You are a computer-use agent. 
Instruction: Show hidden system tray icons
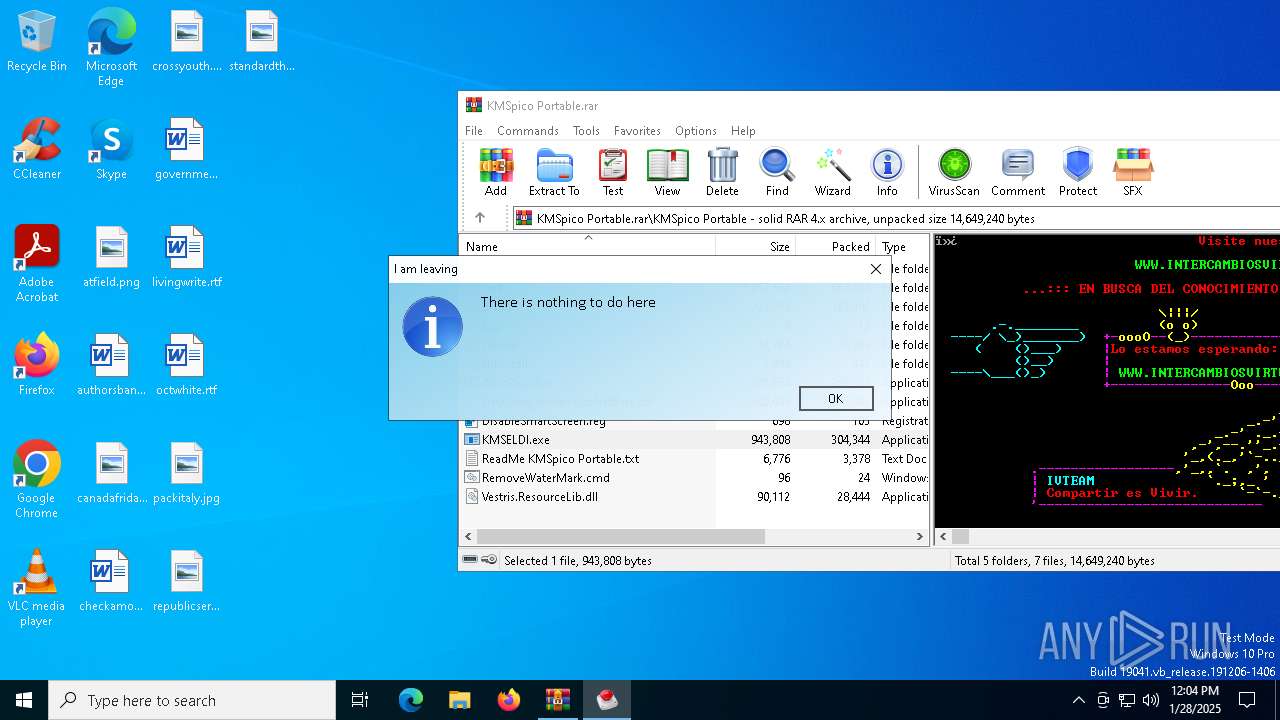(x=1078, y=700)
